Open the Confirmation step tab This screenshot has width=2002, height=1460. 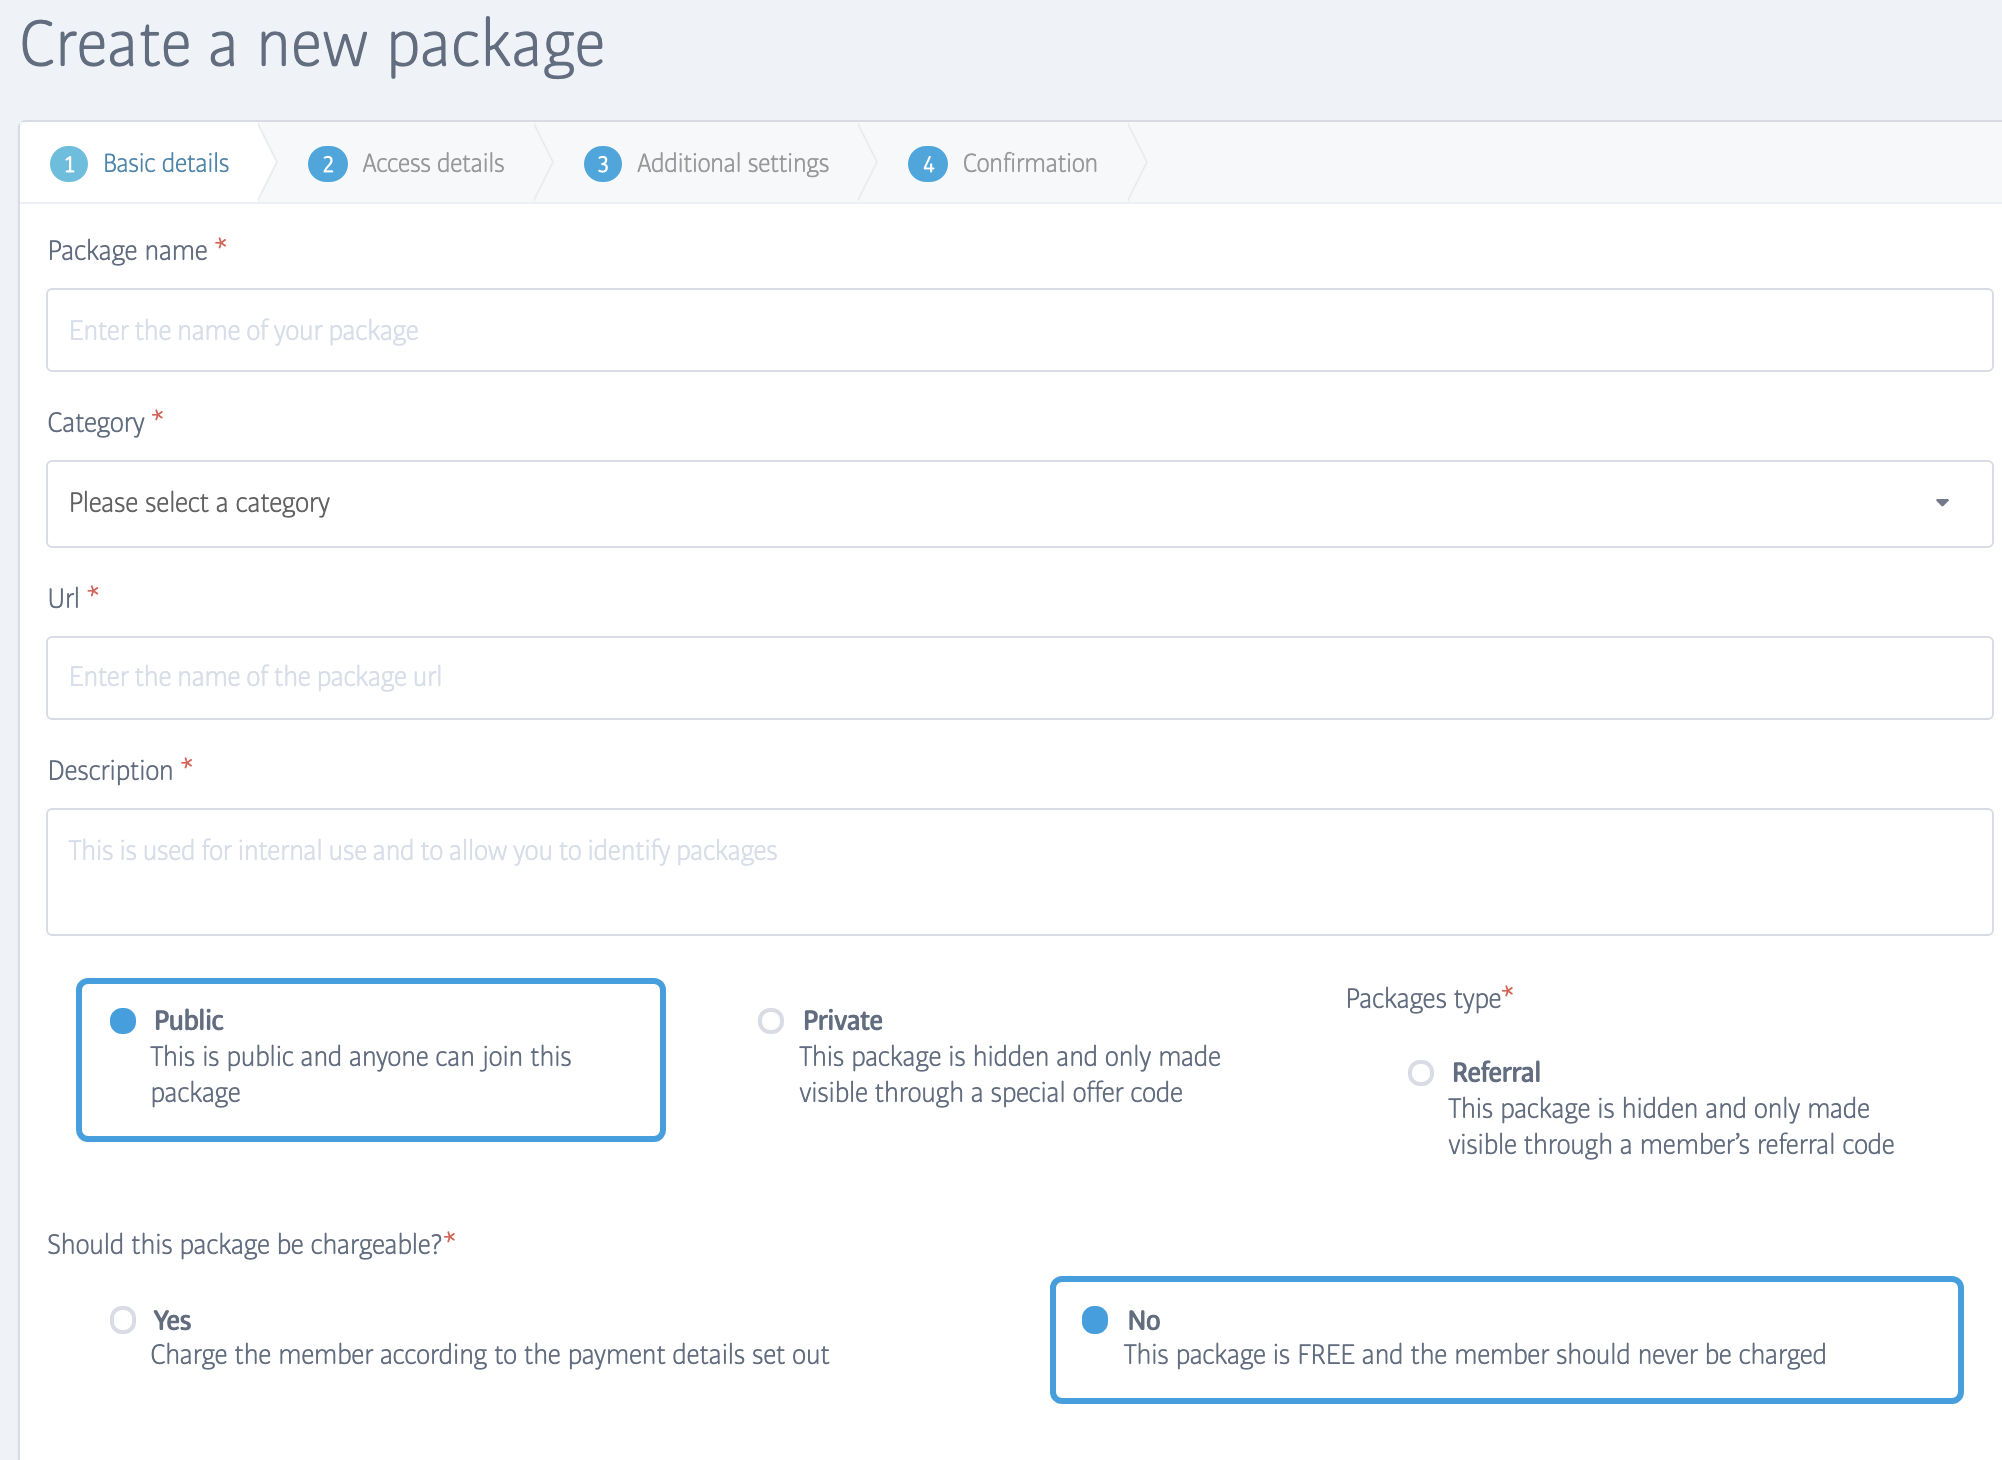[x=1029, y=164]
